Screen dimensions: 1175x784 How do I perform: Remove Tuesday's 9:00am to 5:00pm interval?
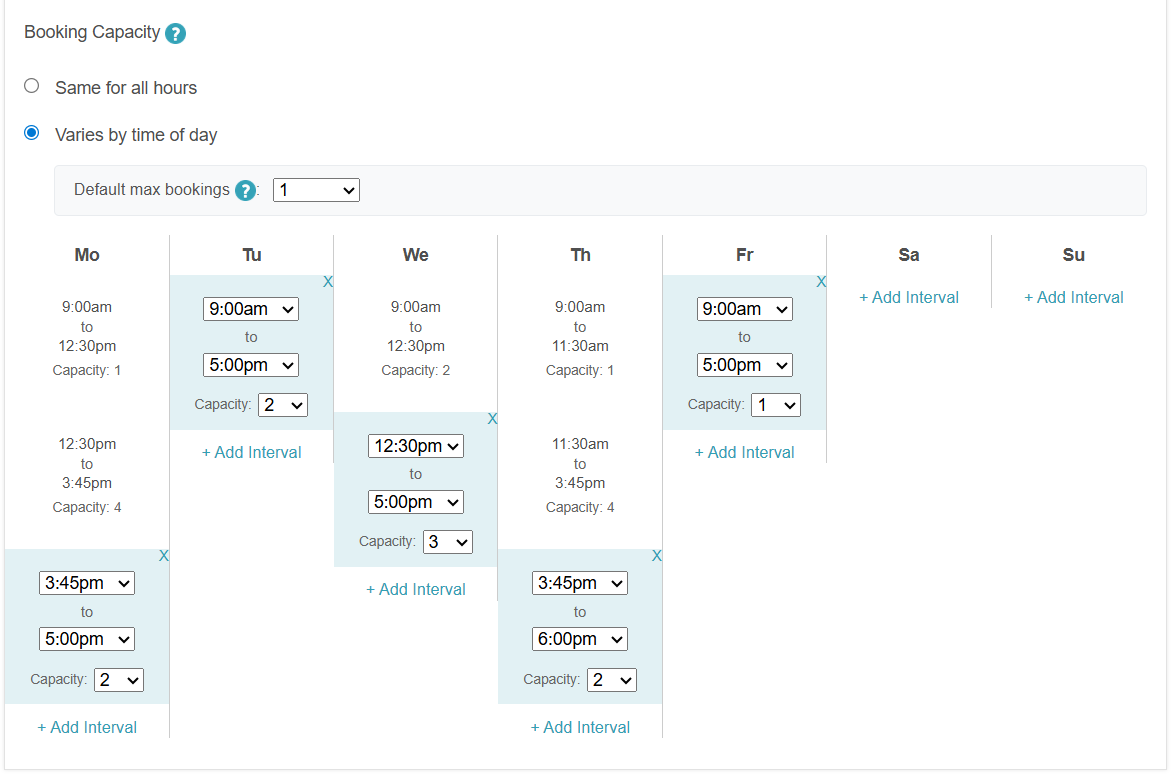[x=327, y=282]
